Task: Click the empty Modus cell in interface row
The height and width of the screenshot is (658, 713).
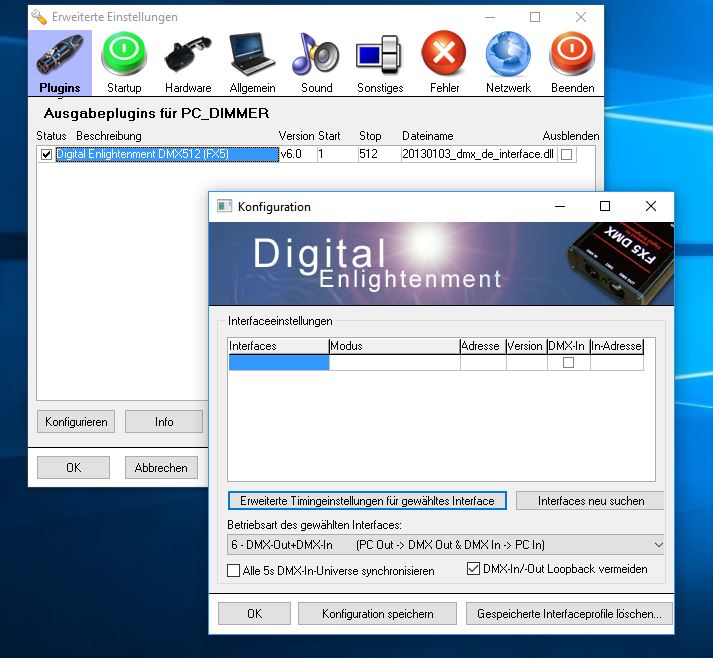Action: tap(395, 363)
